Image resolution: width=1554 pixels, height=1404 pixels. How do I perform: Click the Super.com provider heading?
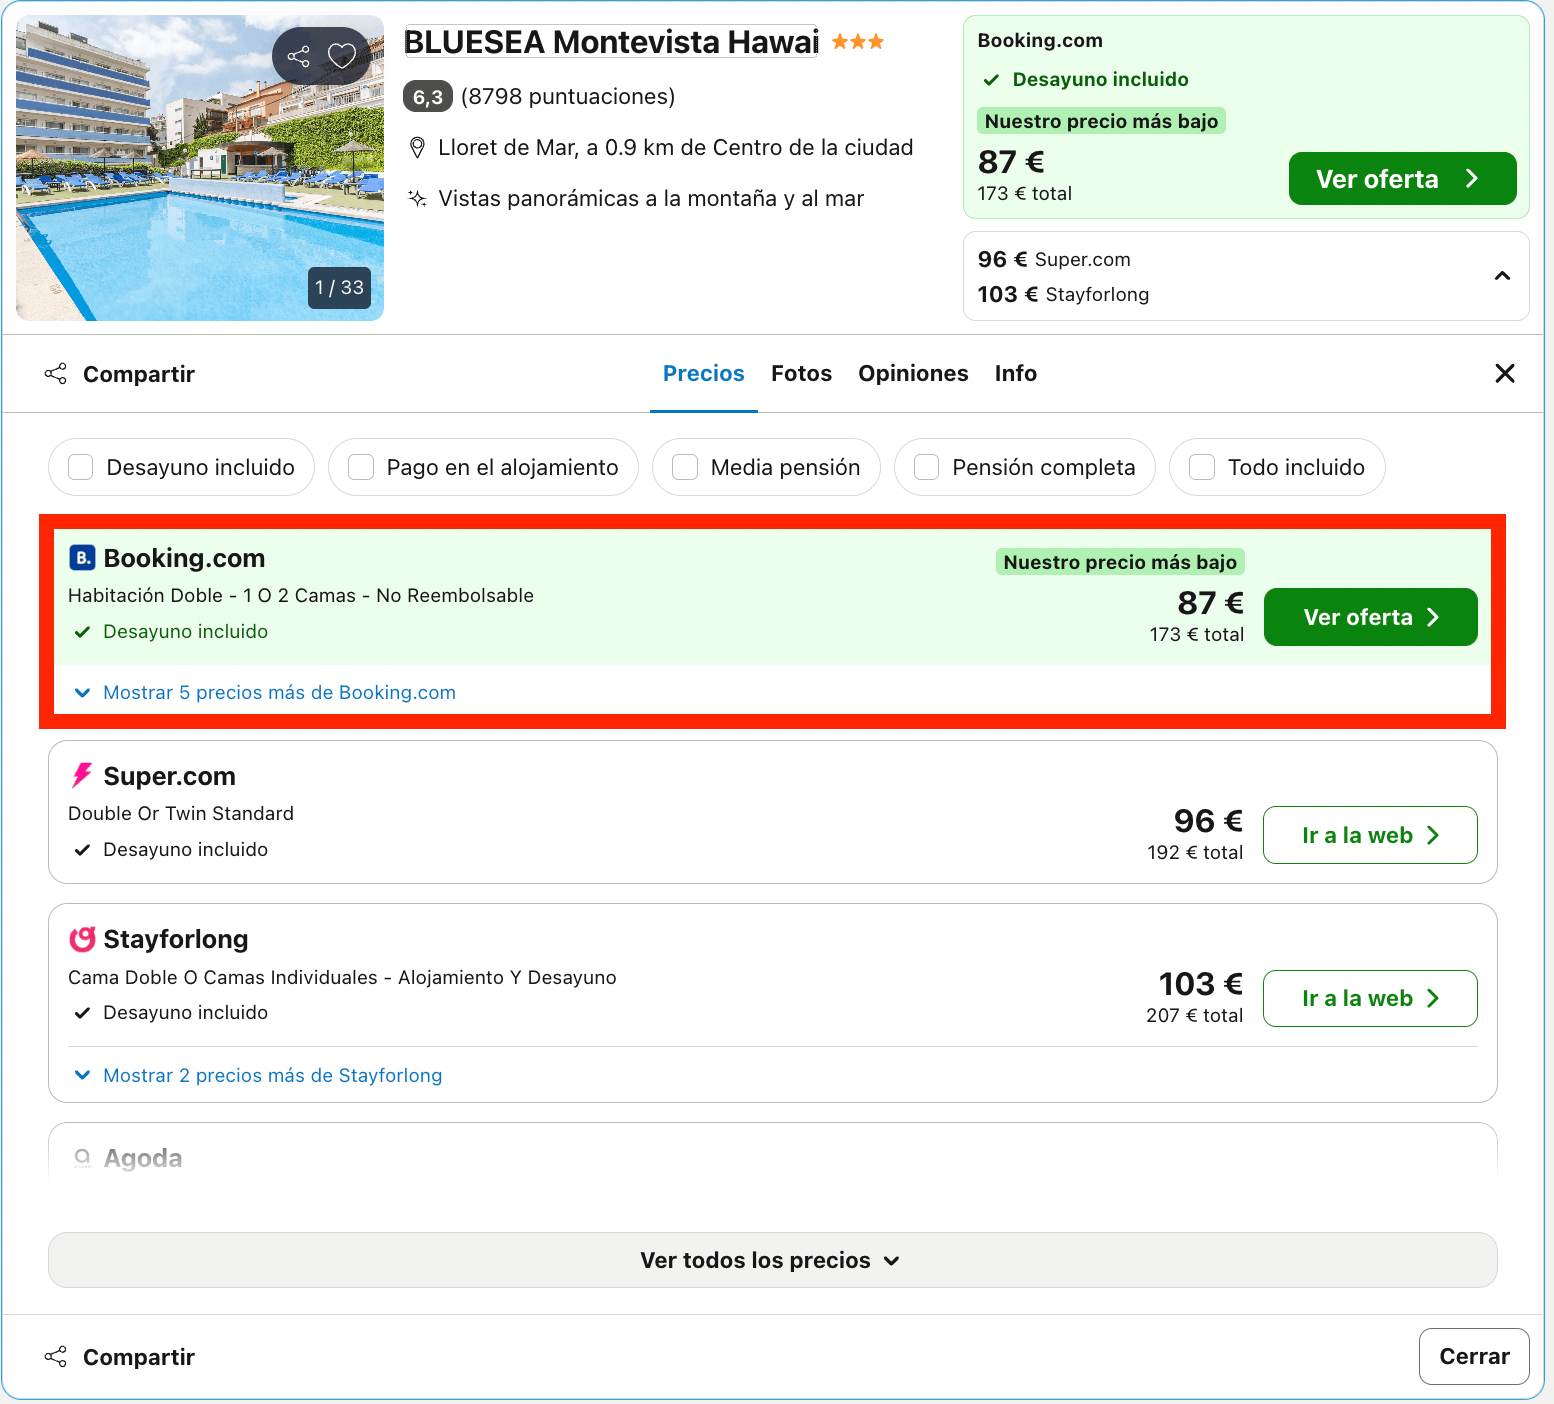[x=170, y=776]
